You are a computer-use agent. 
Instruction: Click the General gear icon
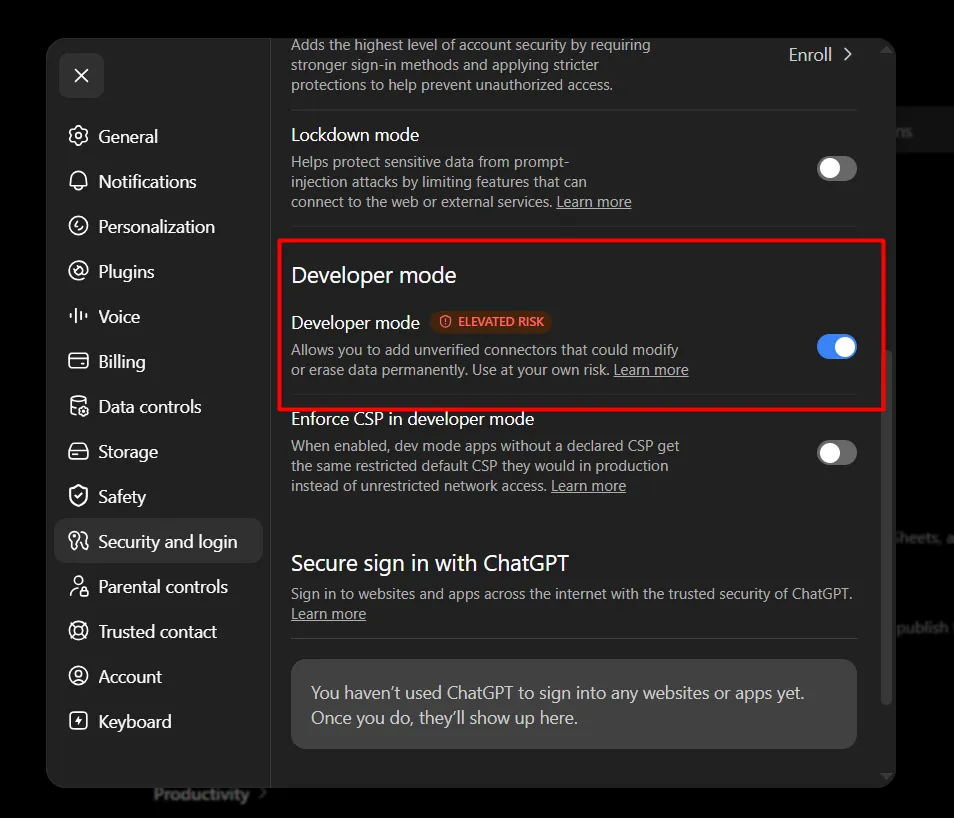tap(78, 136)
